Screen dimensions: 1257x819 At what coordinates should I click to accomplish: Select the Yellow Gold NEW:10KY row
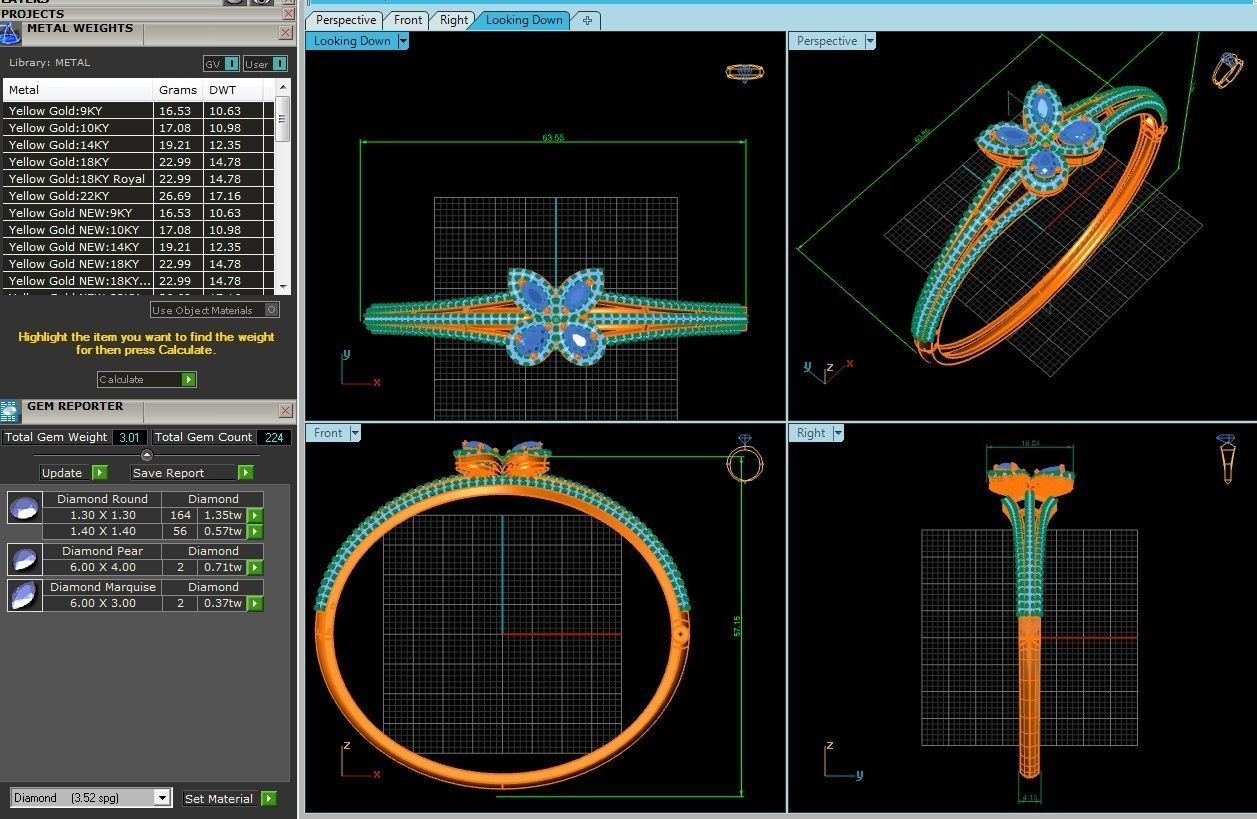[x=139, y=230]
